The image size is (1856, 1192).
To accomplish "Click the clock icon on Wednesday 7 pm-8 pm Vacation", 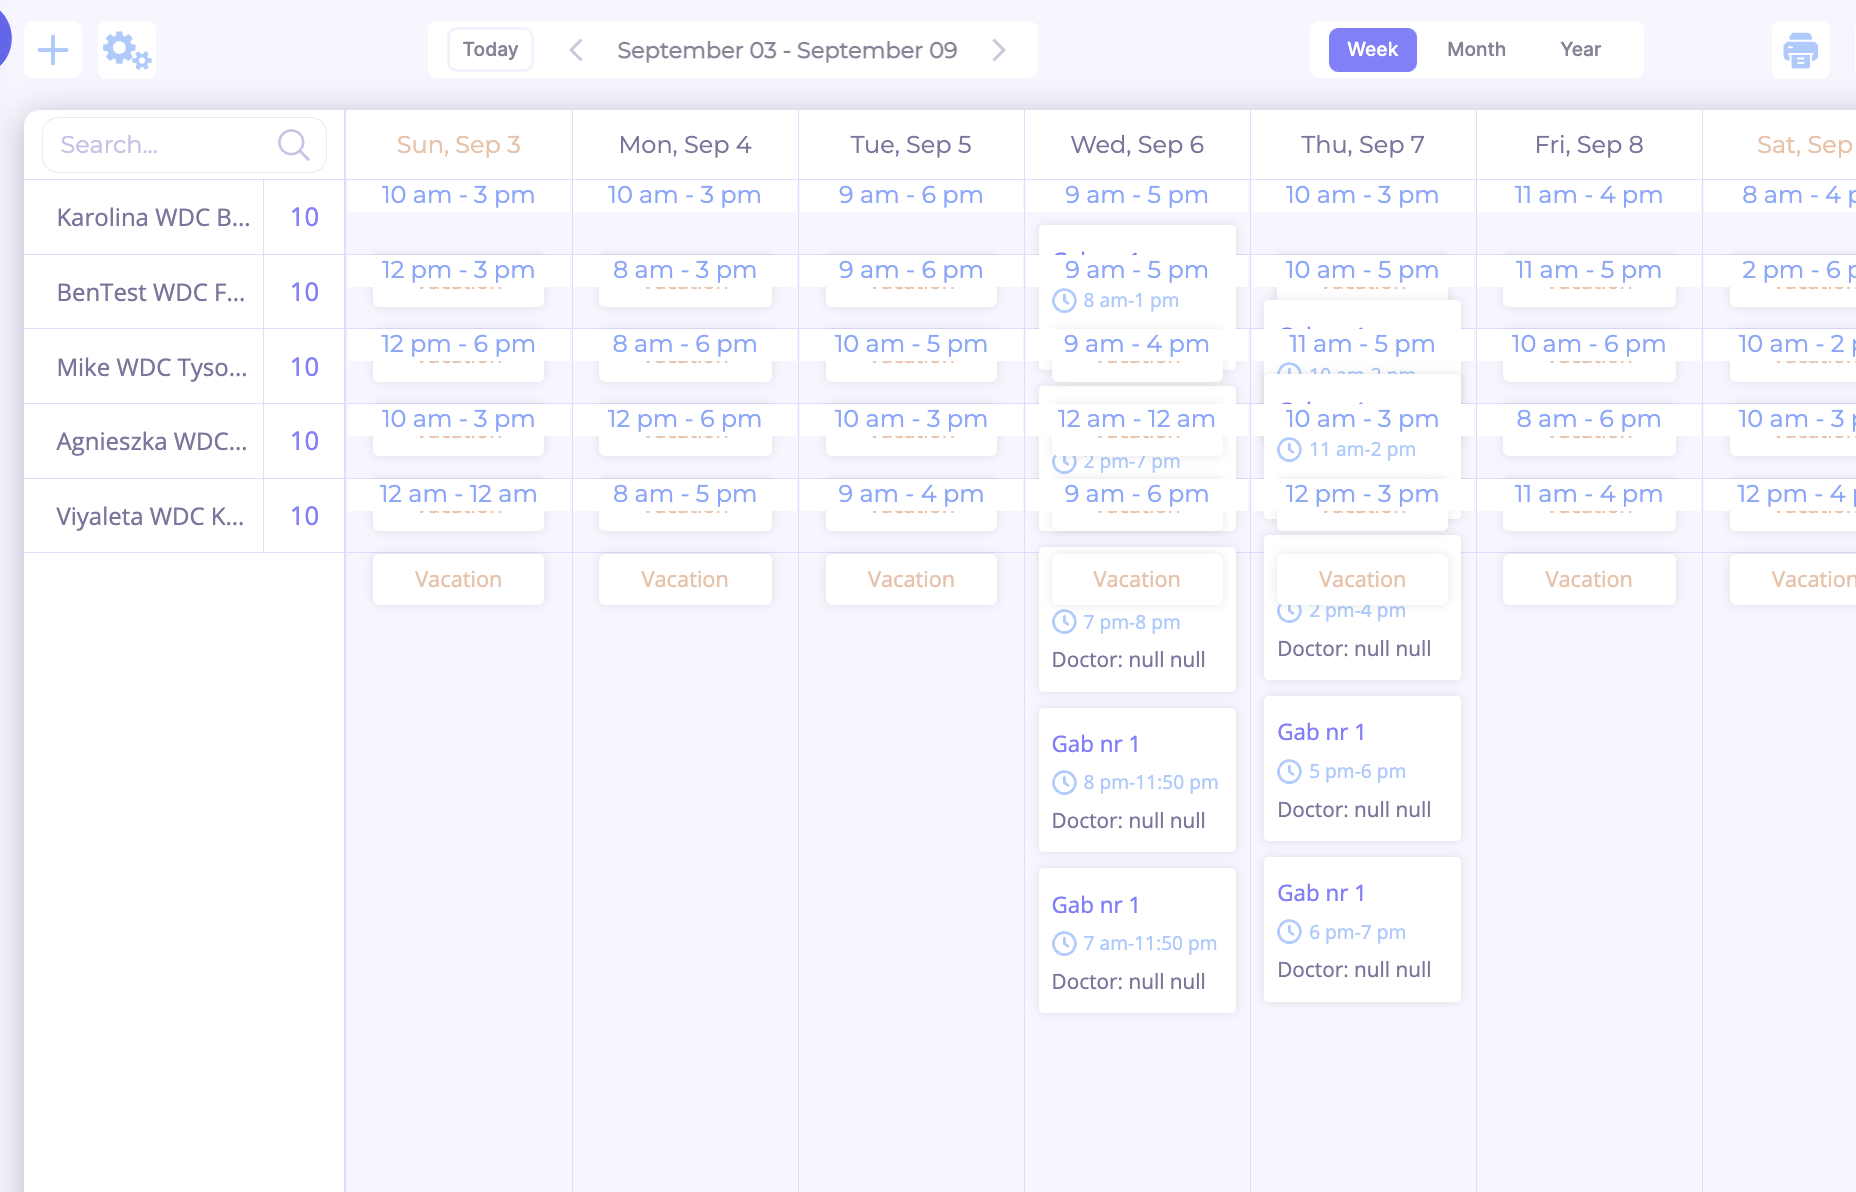I will point(1062,621).
